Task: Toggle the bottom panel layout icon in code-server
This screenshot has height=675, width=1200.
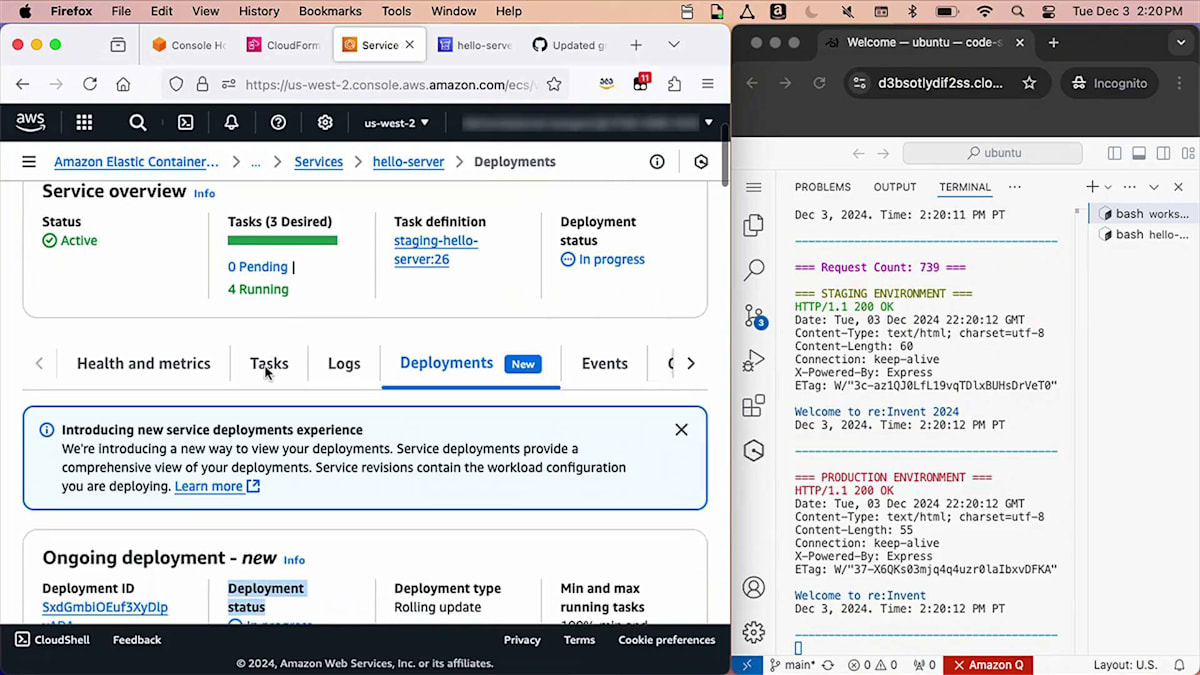Action: pyautogui.click(x=1139, y=153)
